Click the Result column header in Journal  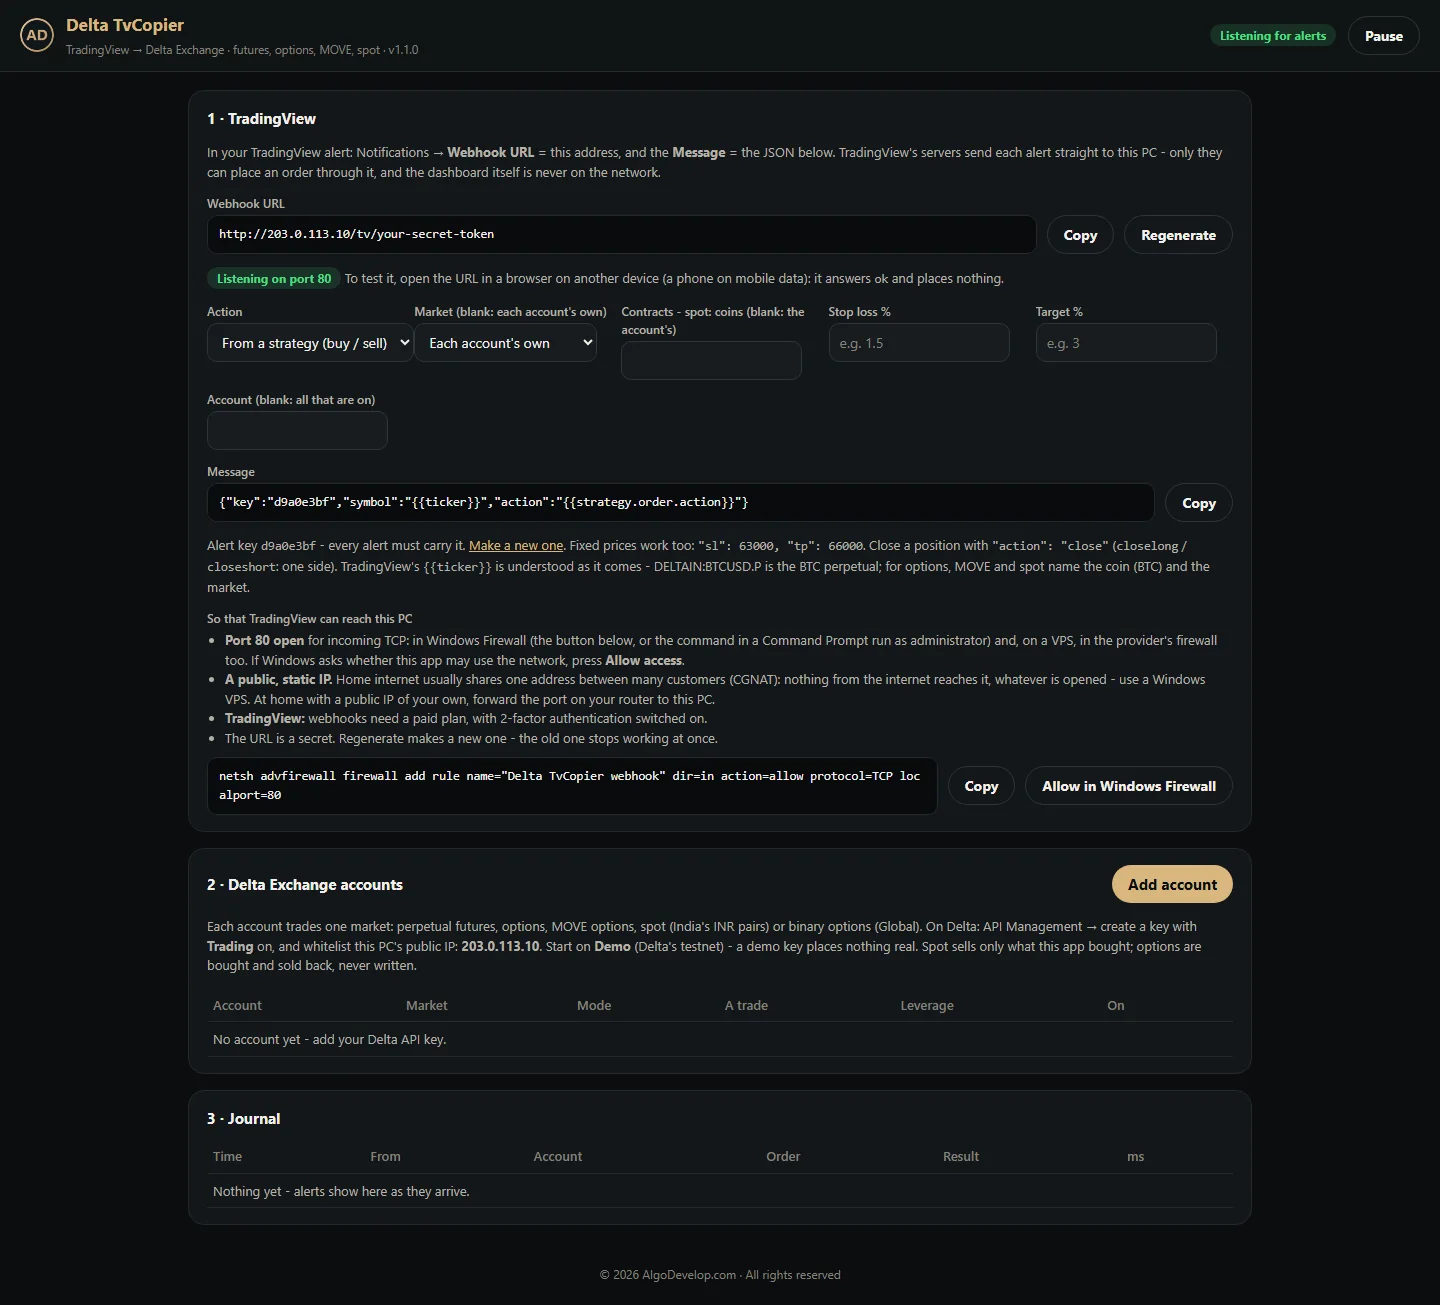[961, 1156]
